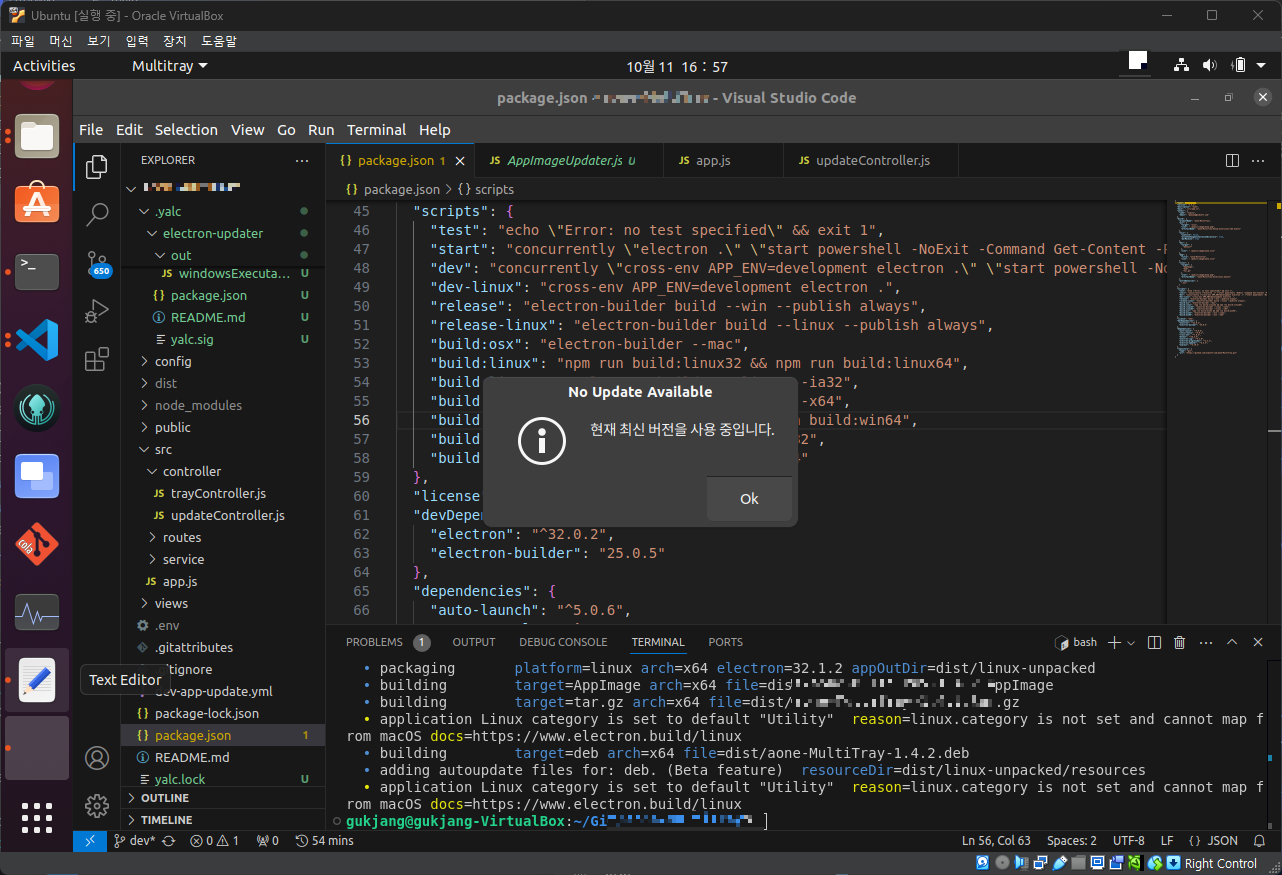Open trayController.js in the explorer

[x=218, y=493]
